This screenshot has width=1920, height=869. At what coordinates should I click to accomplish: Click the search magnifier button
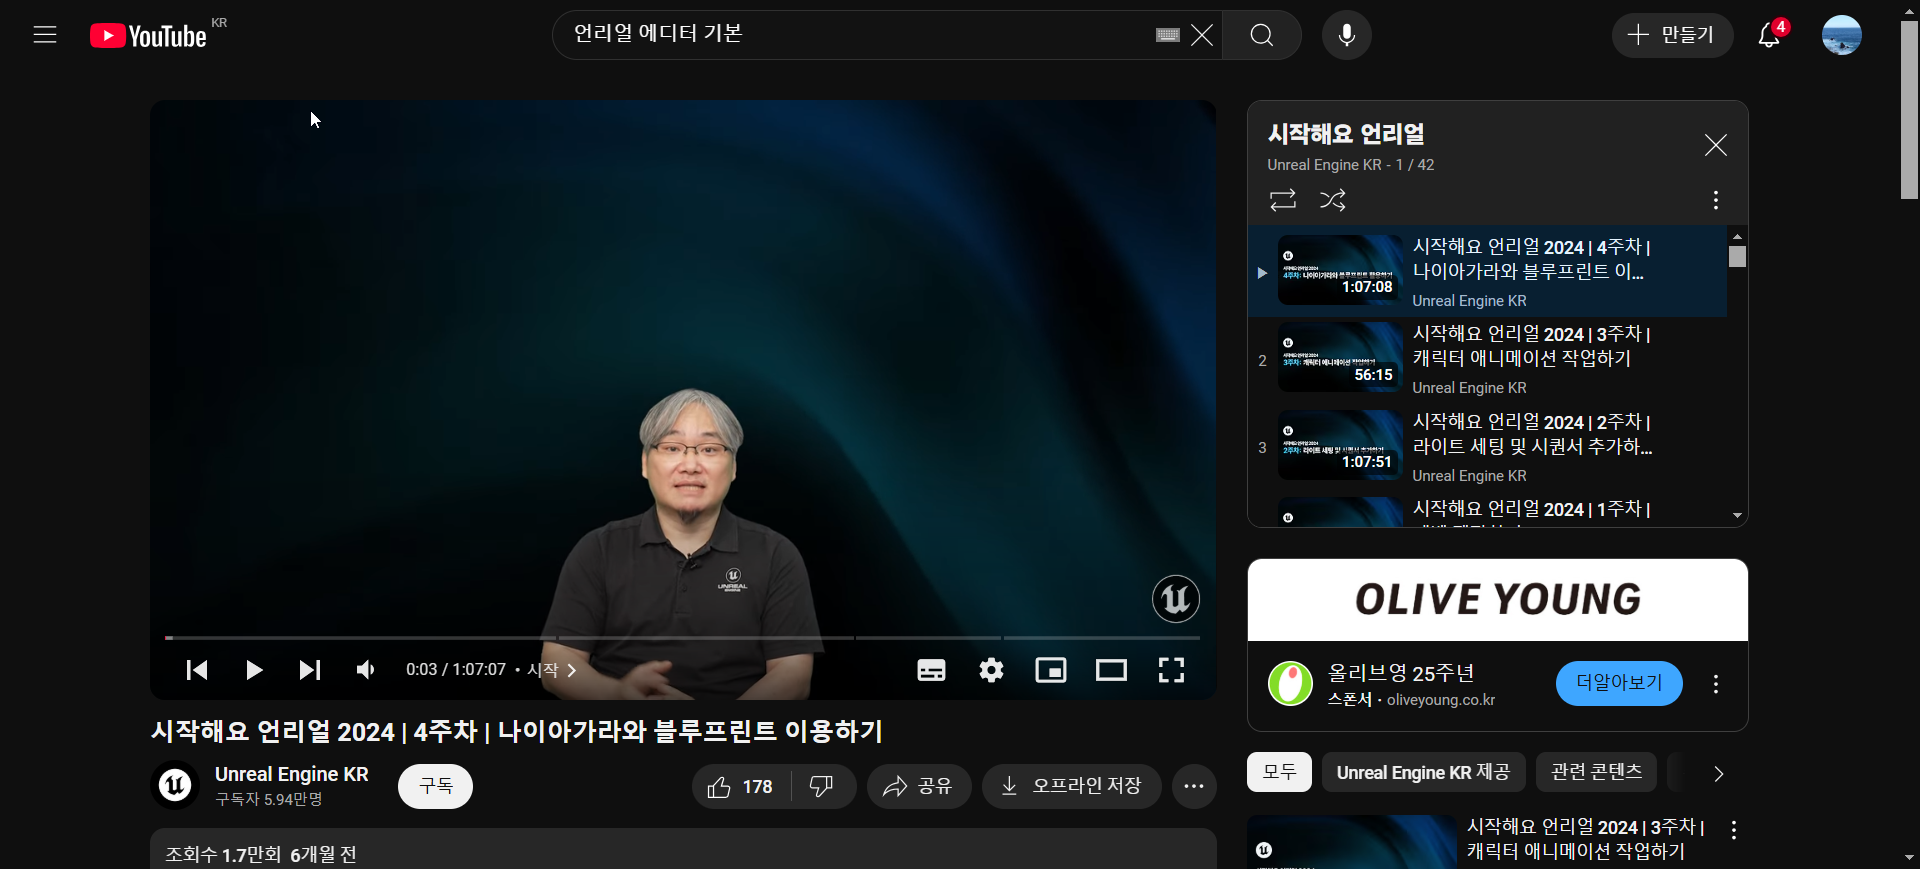tap(1262, 35)
